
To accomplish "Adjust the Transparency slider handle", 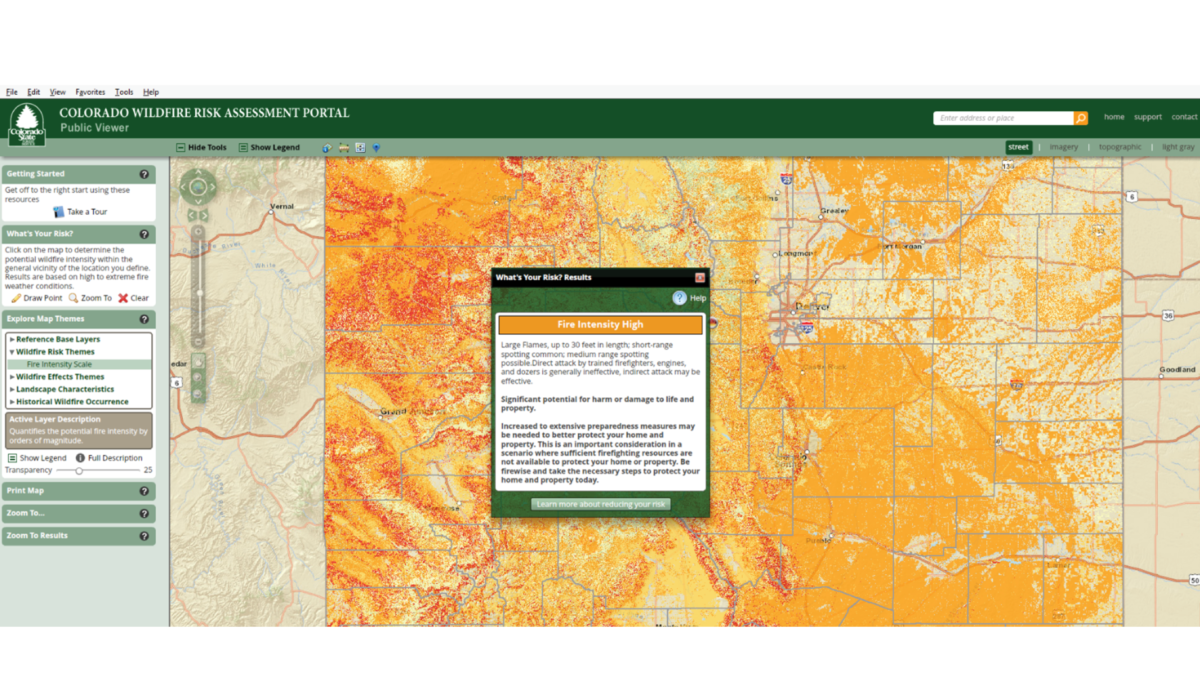I will [x=80, y=470].
